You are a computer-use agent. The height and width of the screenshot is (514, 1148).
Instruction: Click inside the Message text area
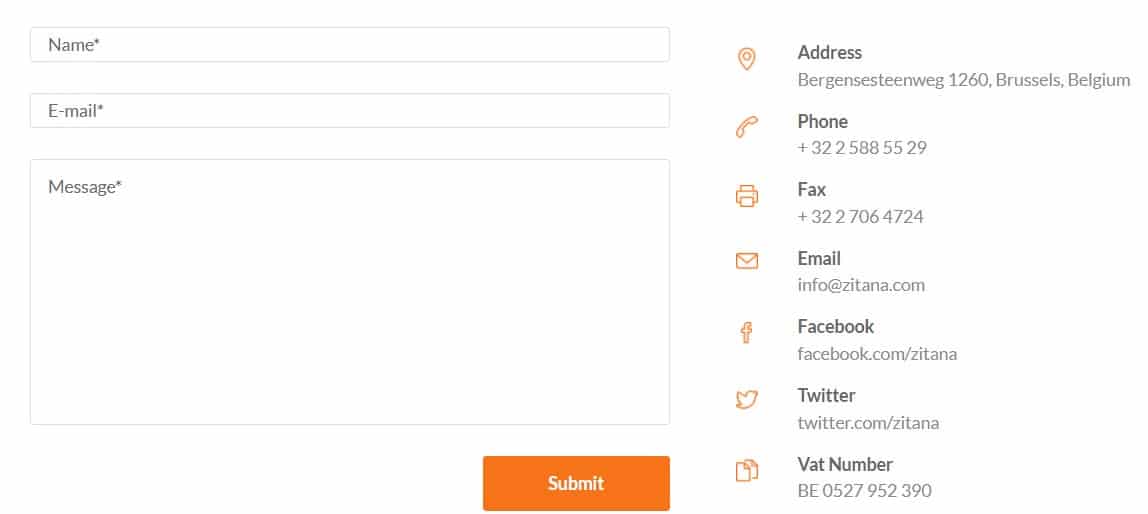tap(349, 291)
